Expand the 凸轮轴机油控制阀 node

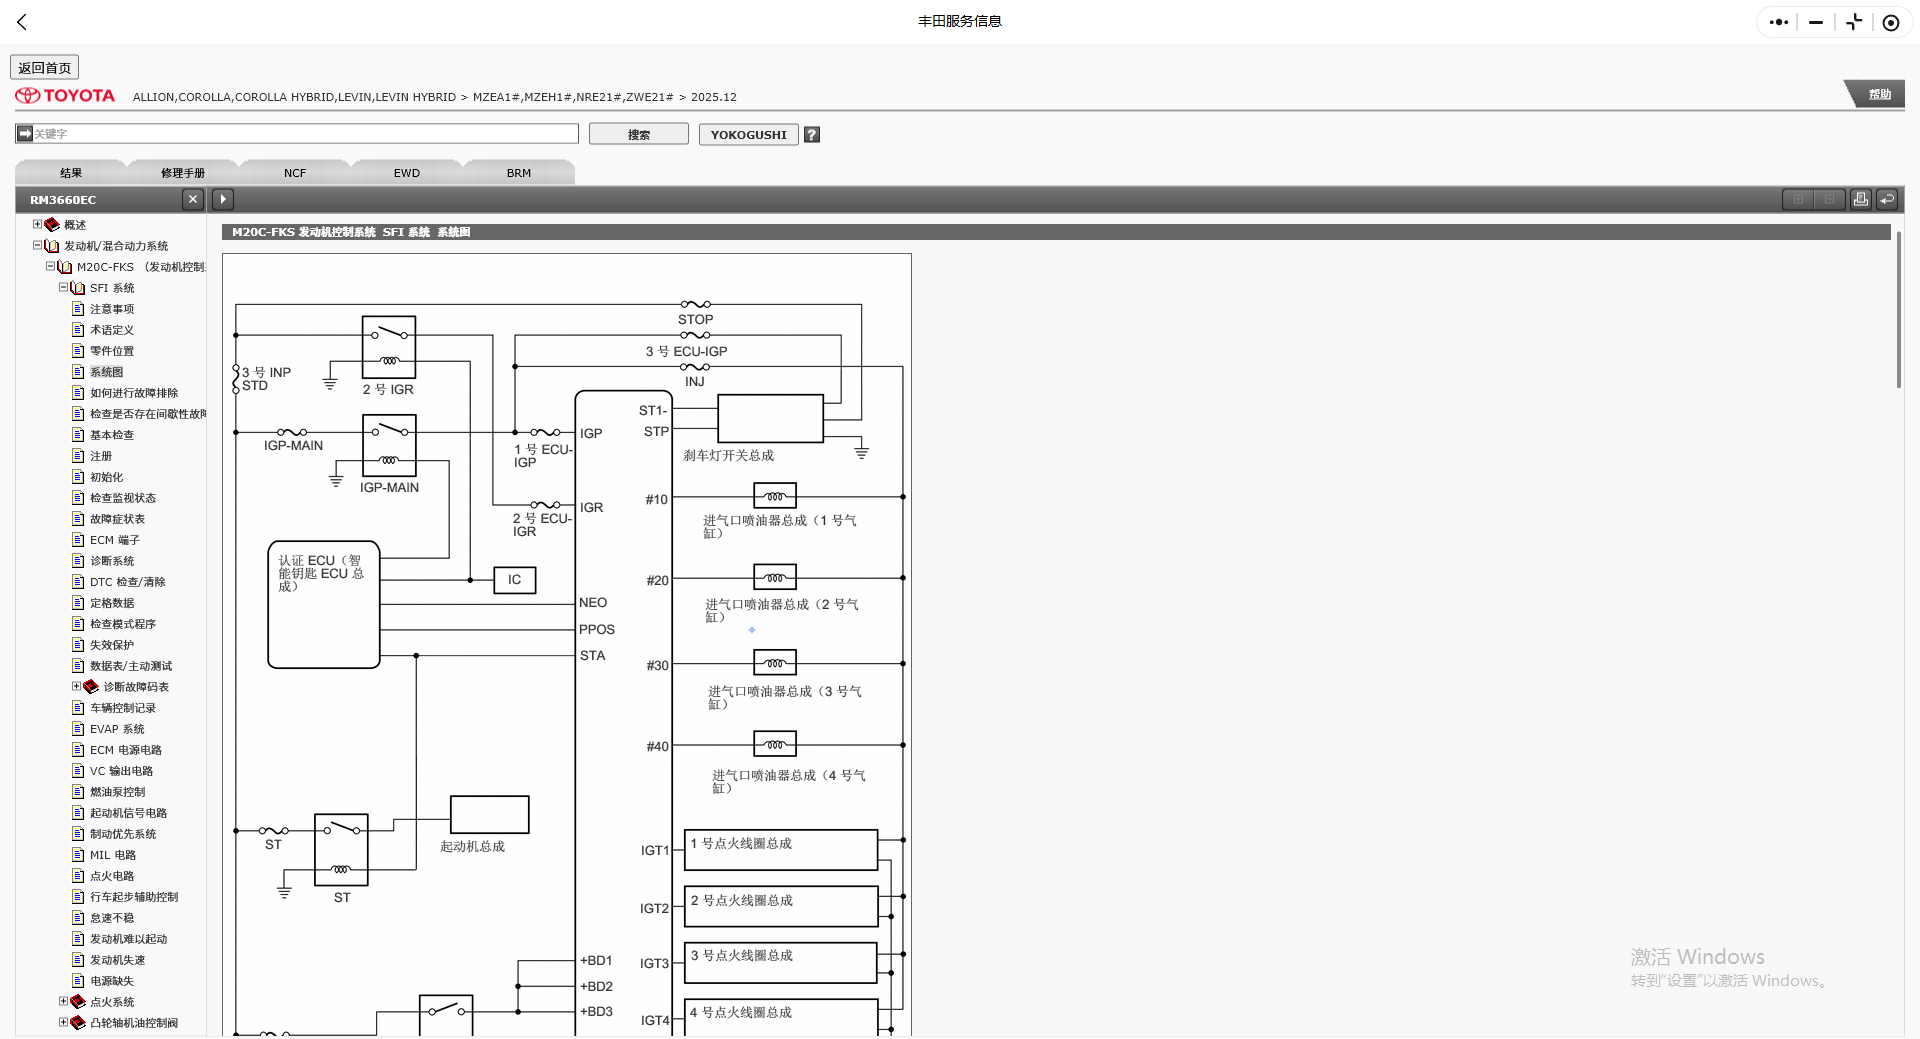[63, 1022]
